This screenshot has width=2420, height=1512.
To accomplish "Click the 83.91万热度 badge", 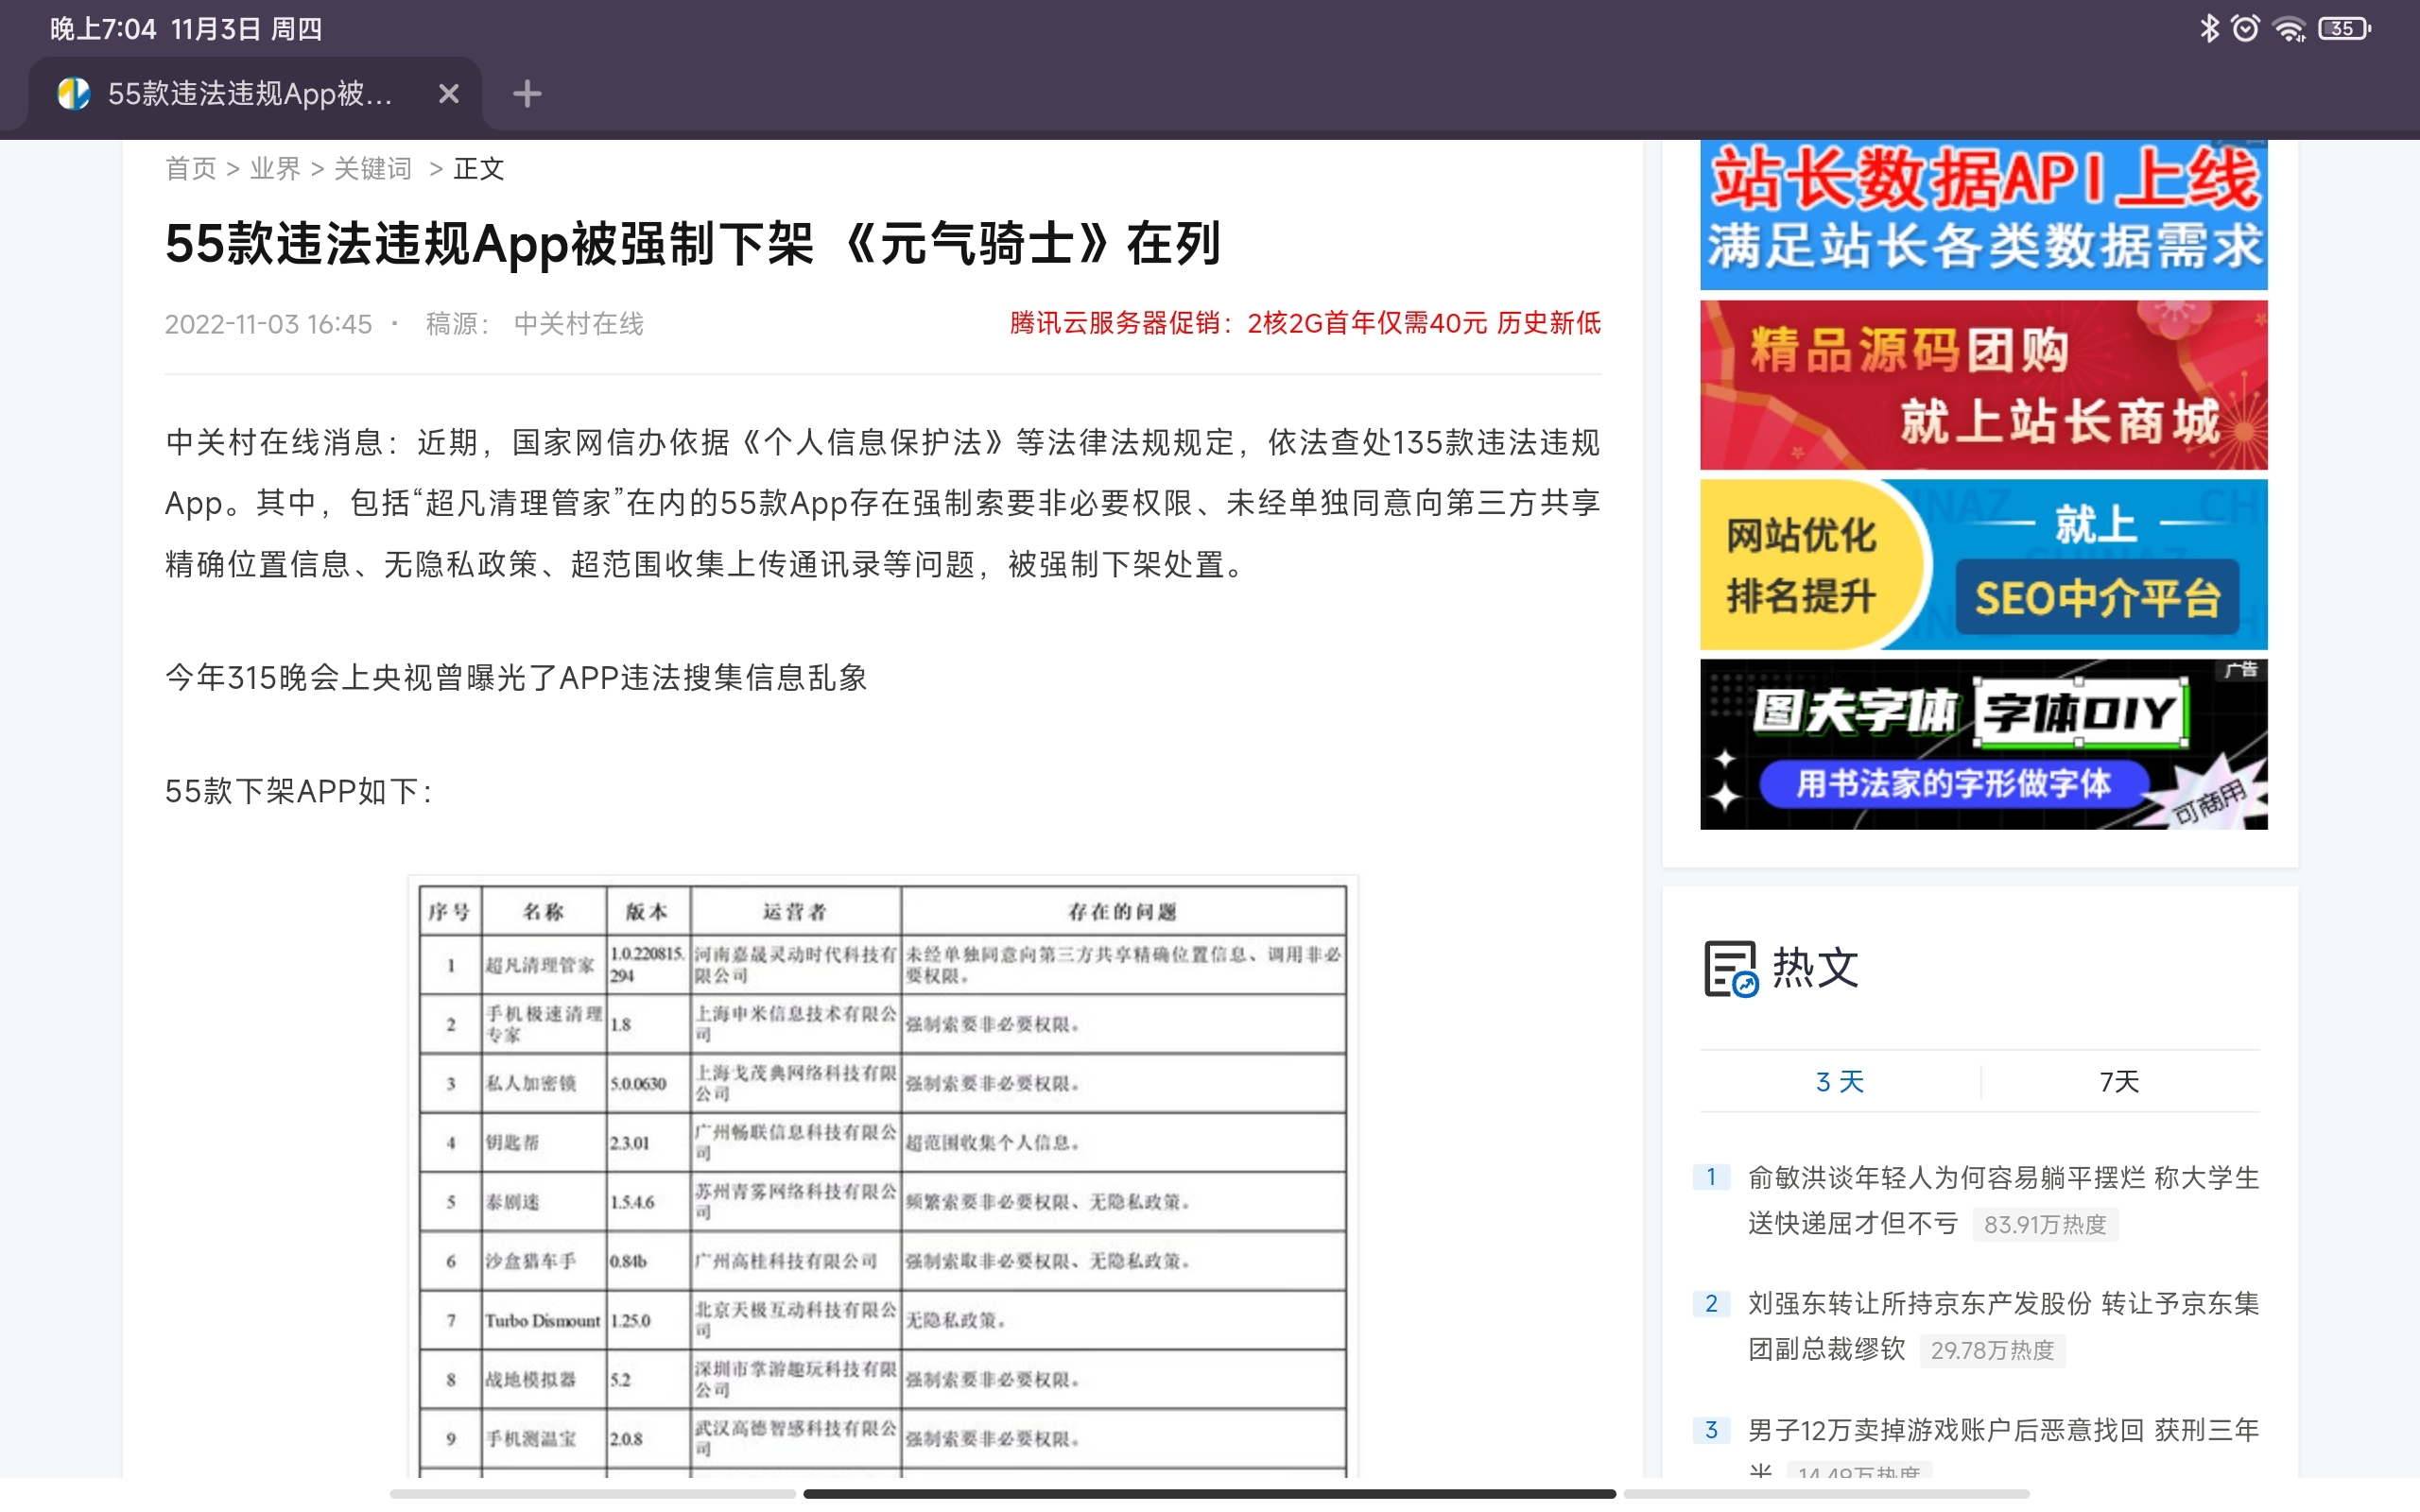I will 2045,1225.
